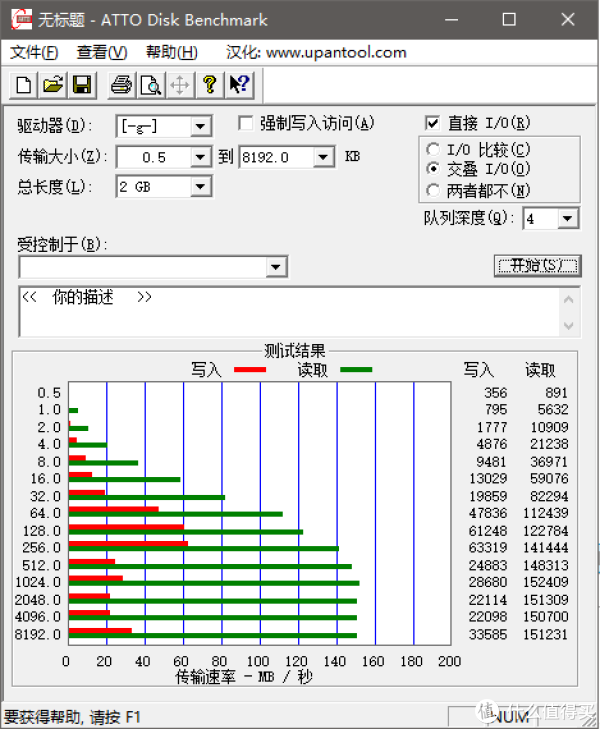Open the 传输大小 0.5 start dropdown
The height and width of the screenshot is (729, 600).
click(x=200, y=157)
